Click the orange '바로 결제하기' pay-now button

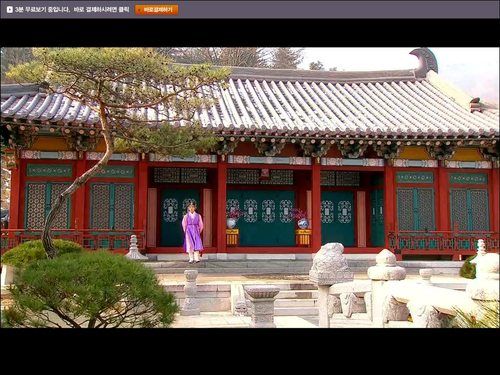(157, 10)
